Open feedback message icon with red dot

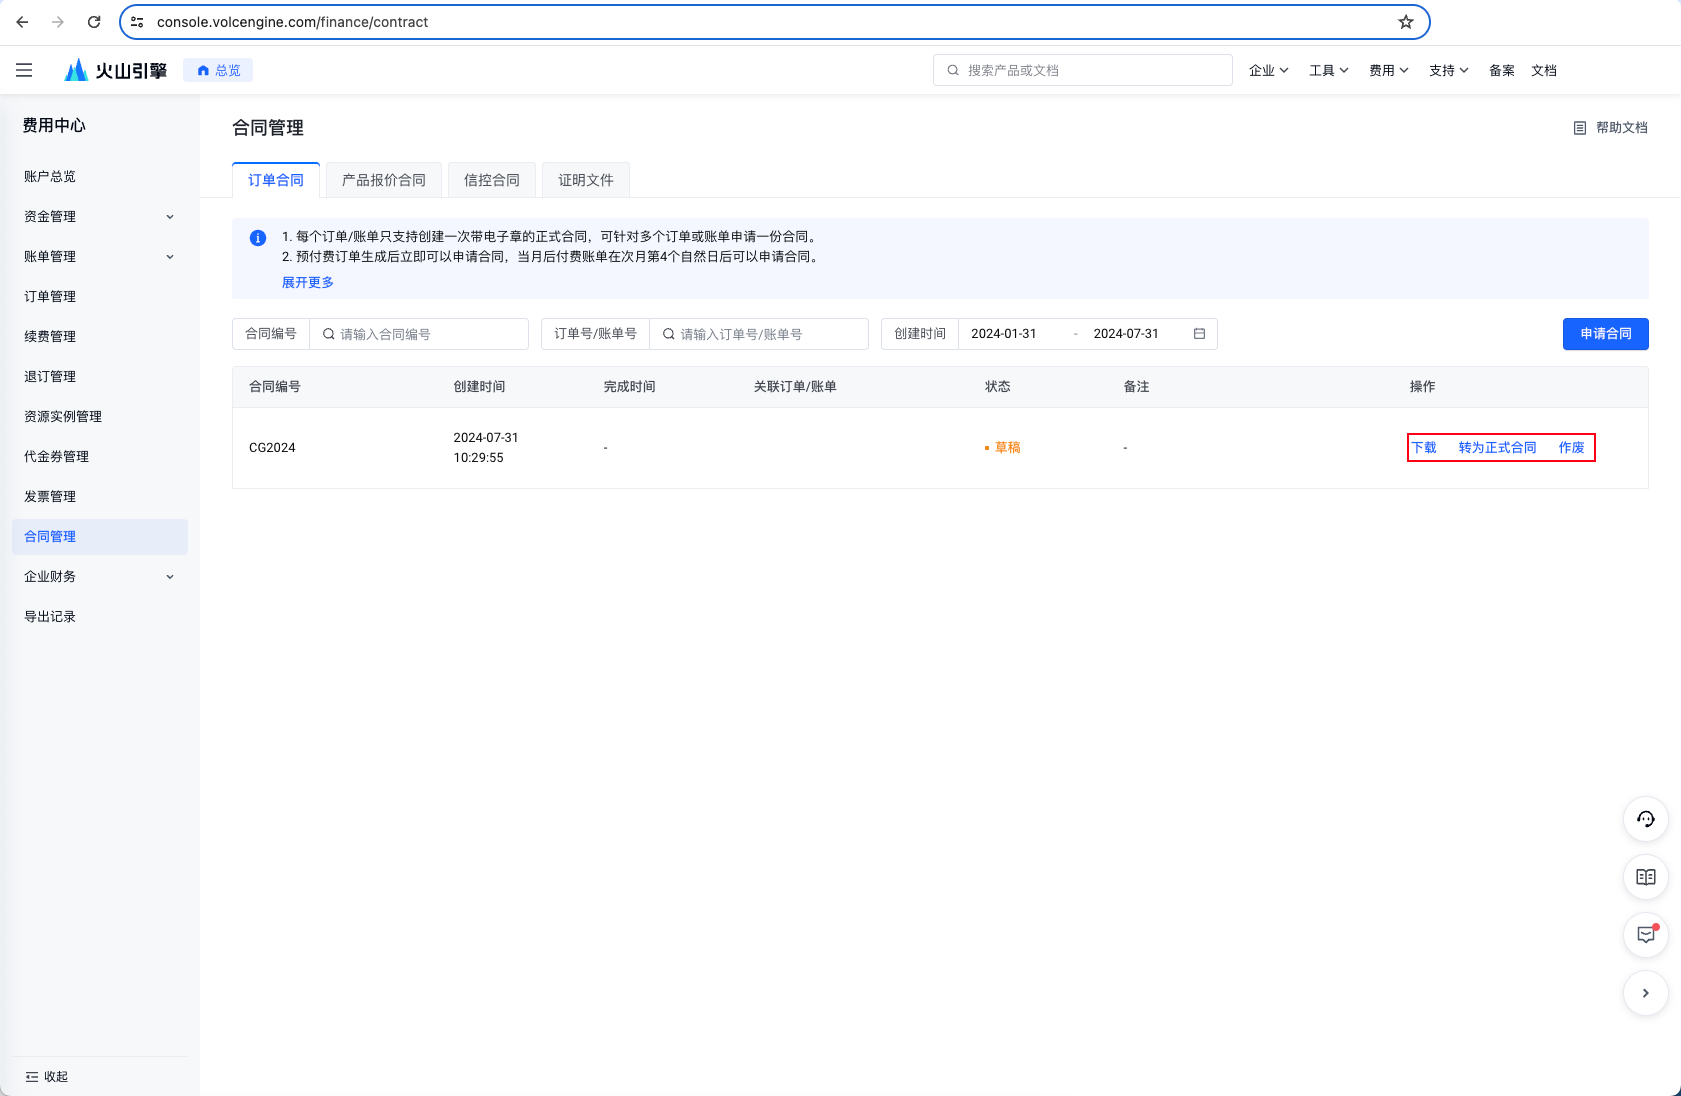1645,935
